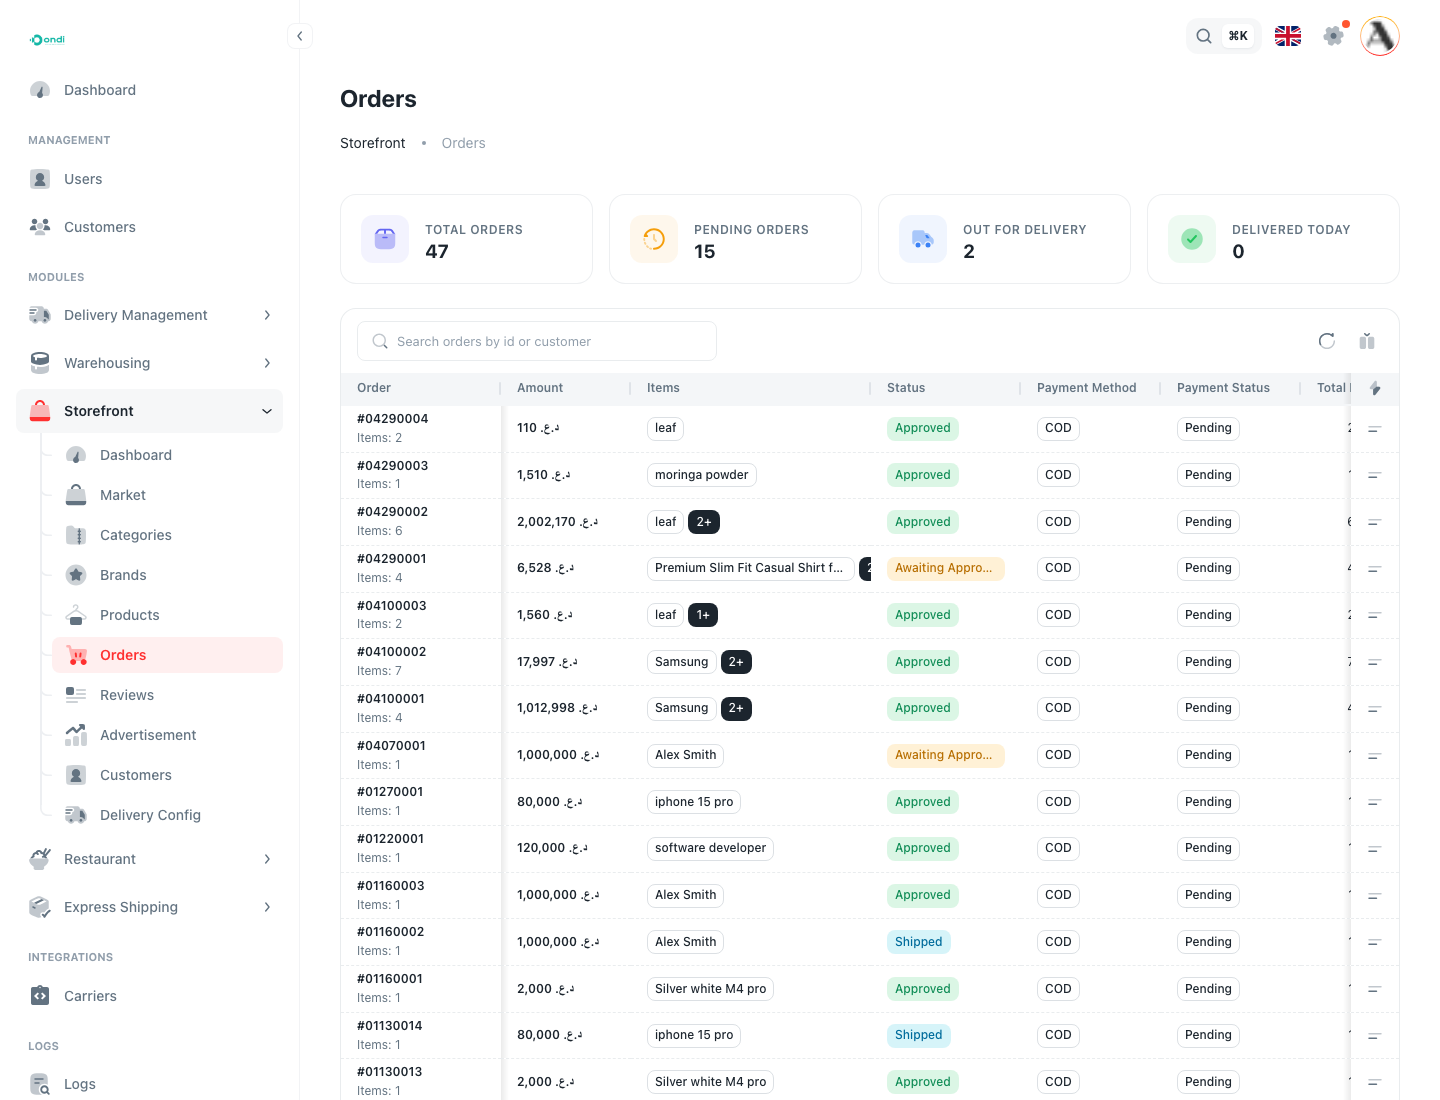Open the Logs page
This screenshot has height=1100, width=1440.
pyautogui.click(x=149, y=1084)
